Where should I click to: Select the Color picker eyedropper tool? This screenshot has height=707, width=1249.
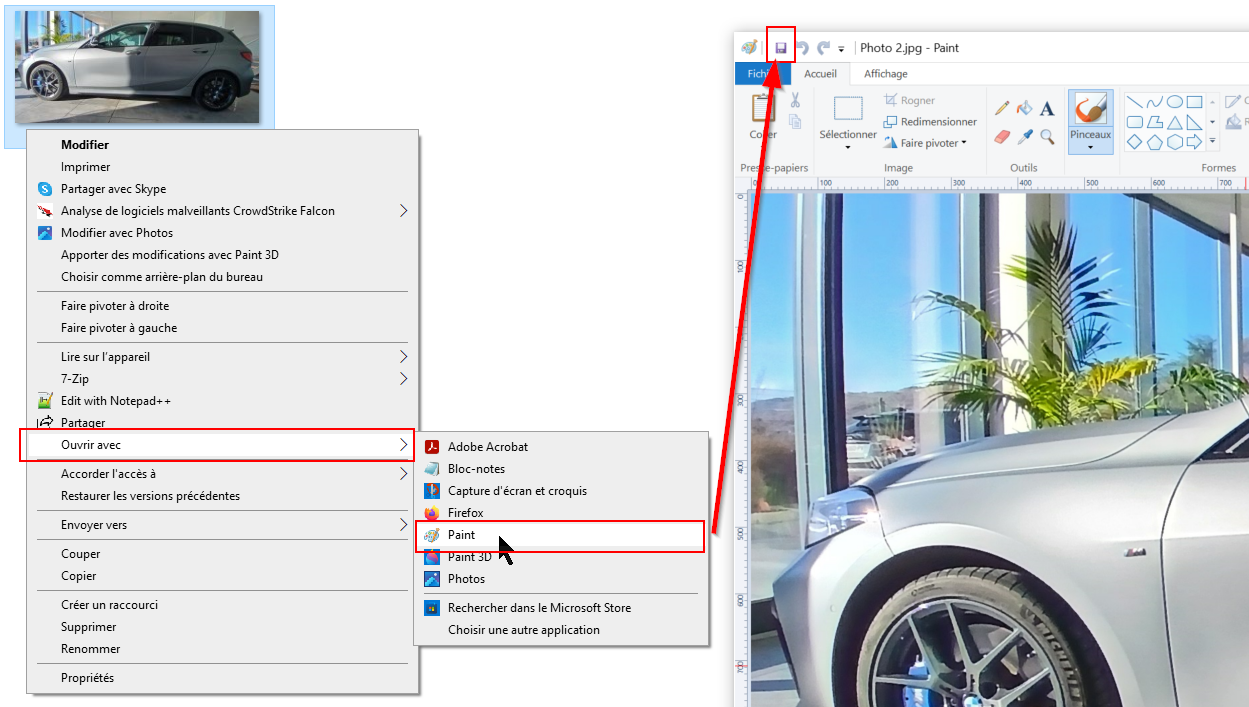(1024, 136)
